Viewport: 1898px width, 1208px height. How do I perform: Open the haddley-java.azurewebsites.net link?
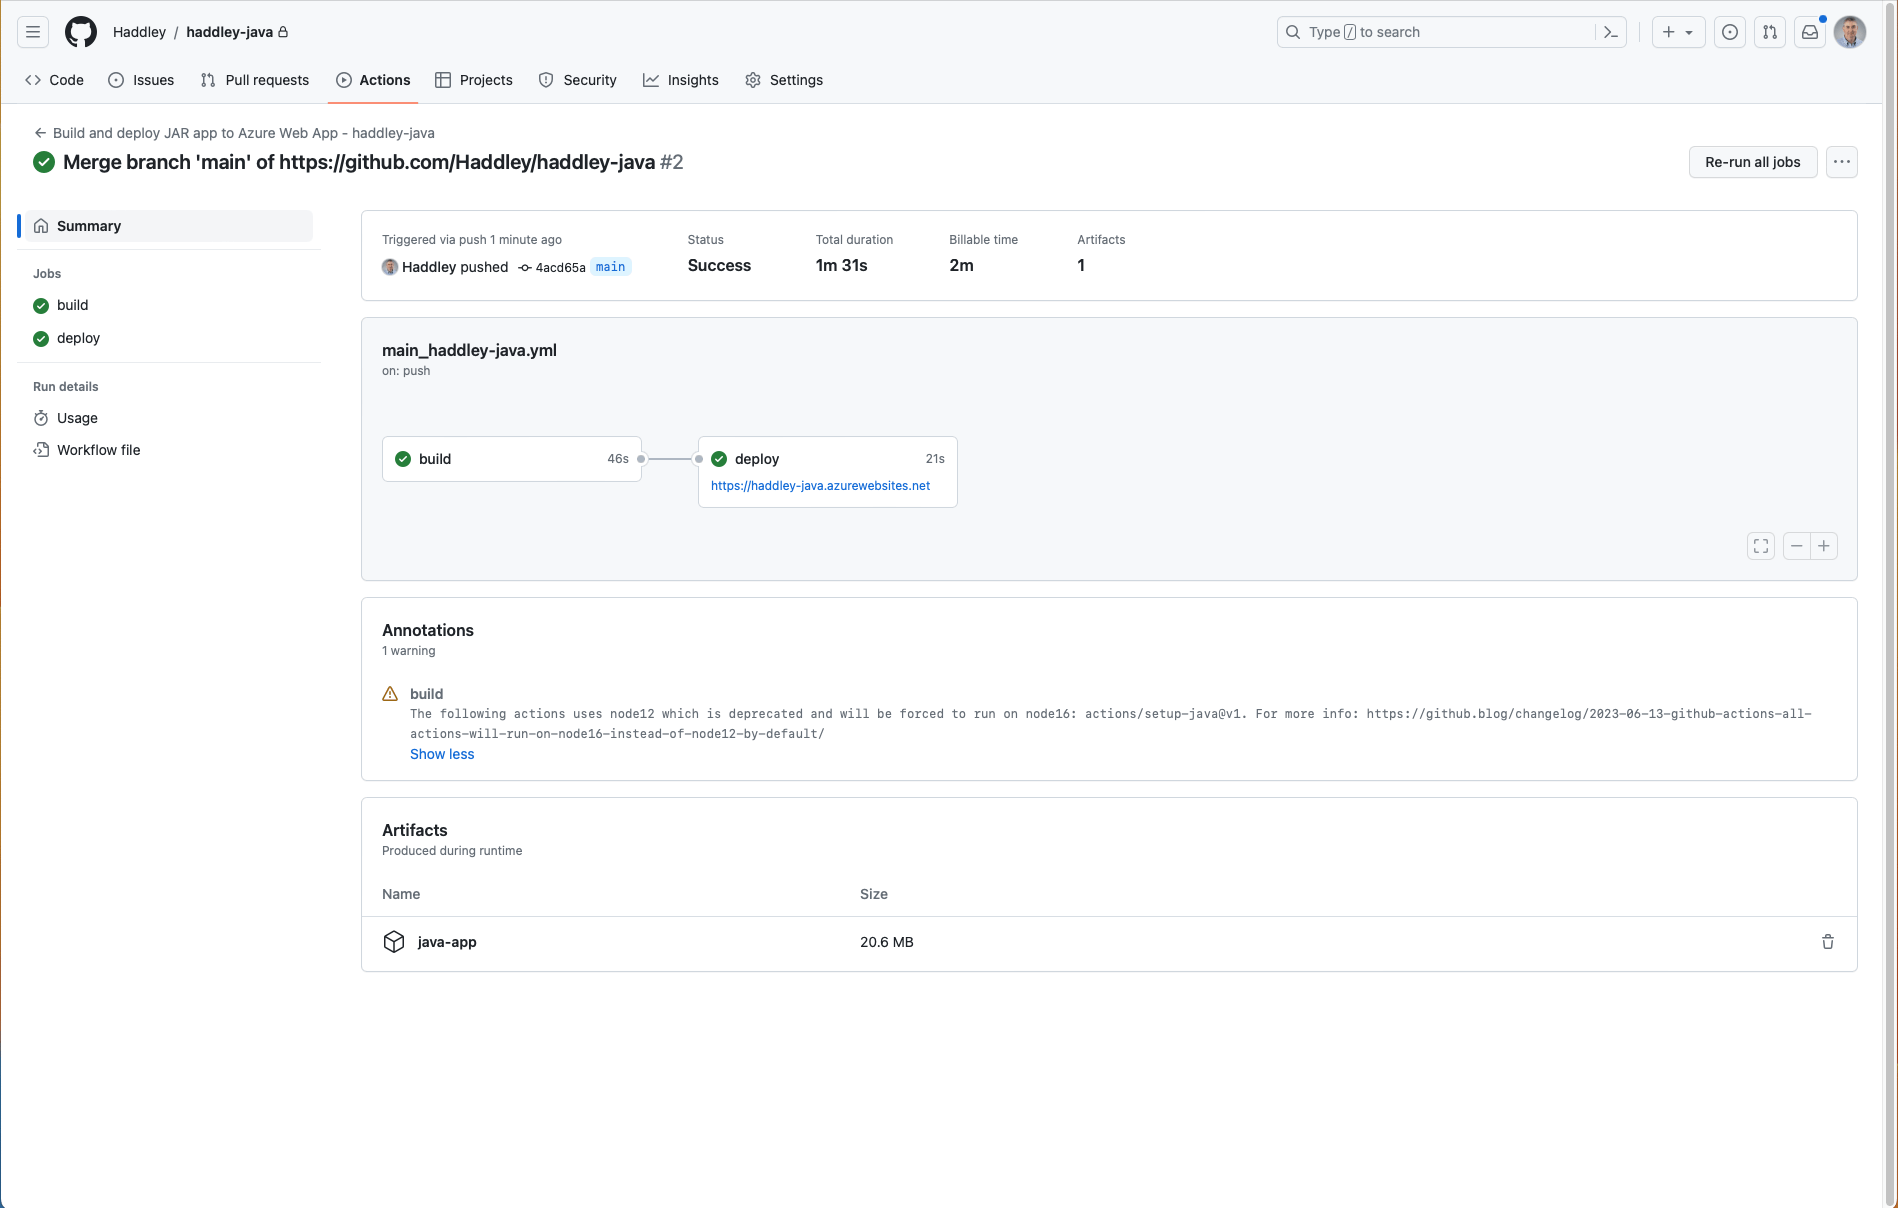(820, 486)
